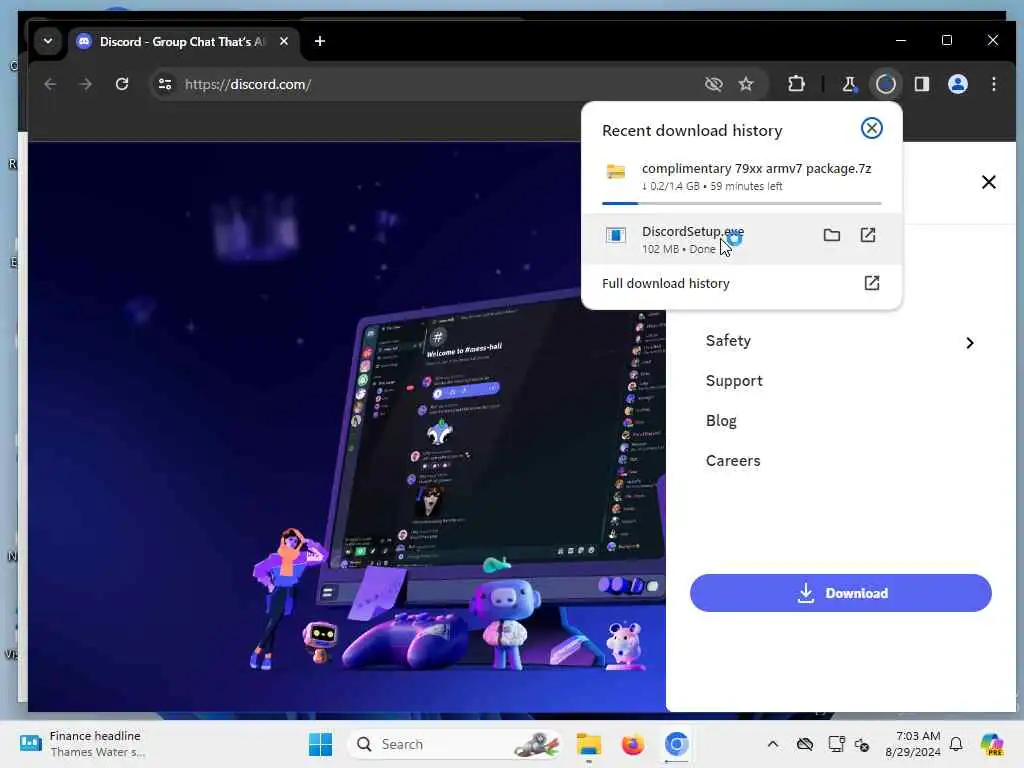Open the Finance headline widget

coord(81,744)
